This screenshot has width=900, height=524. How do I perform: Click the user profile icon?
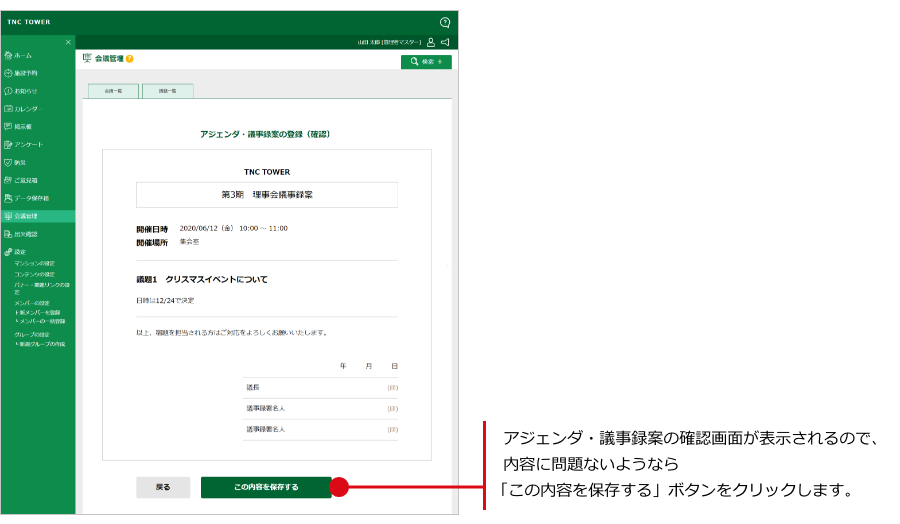(430, 42)
